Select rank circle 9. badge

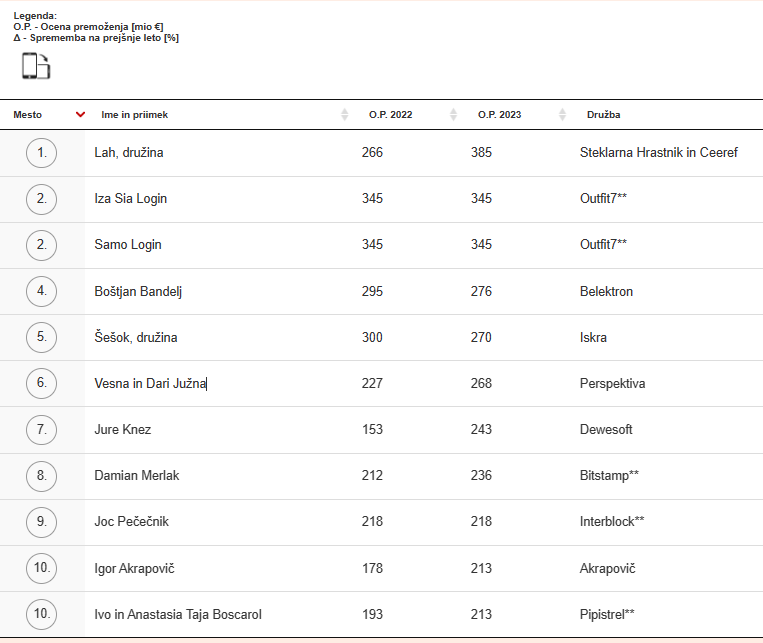pos(41,522)
